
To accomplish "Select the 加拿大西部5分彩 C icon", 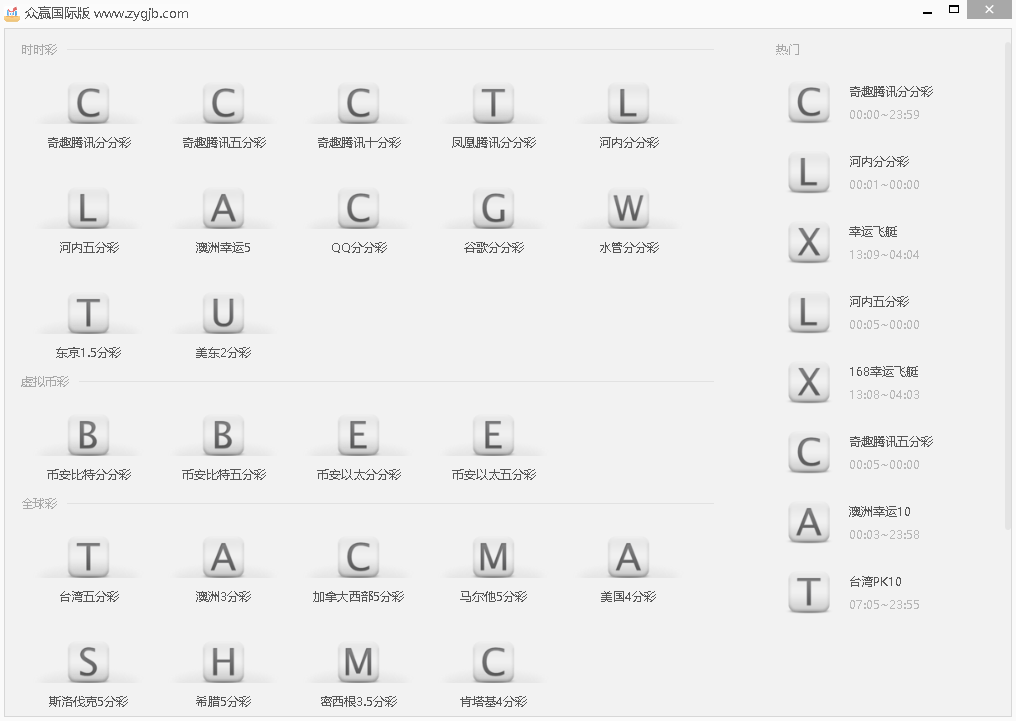I will [x=358, y=558].
